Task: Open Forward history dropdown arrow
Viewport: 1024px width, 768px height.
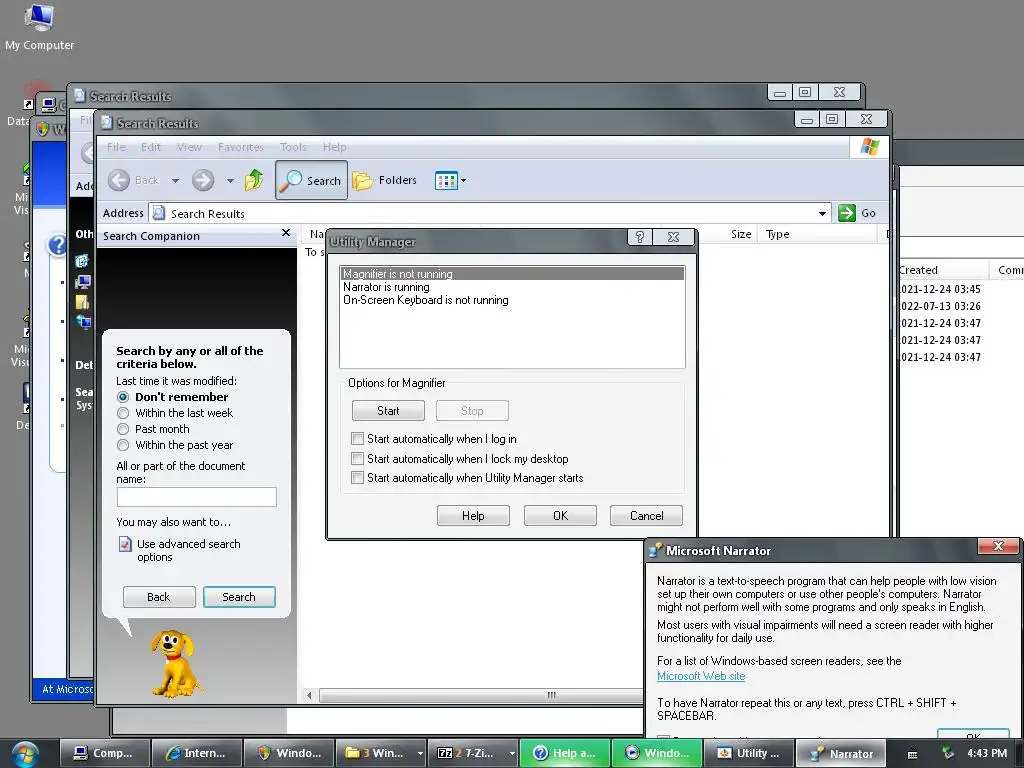Action: (x=230, y=180)
